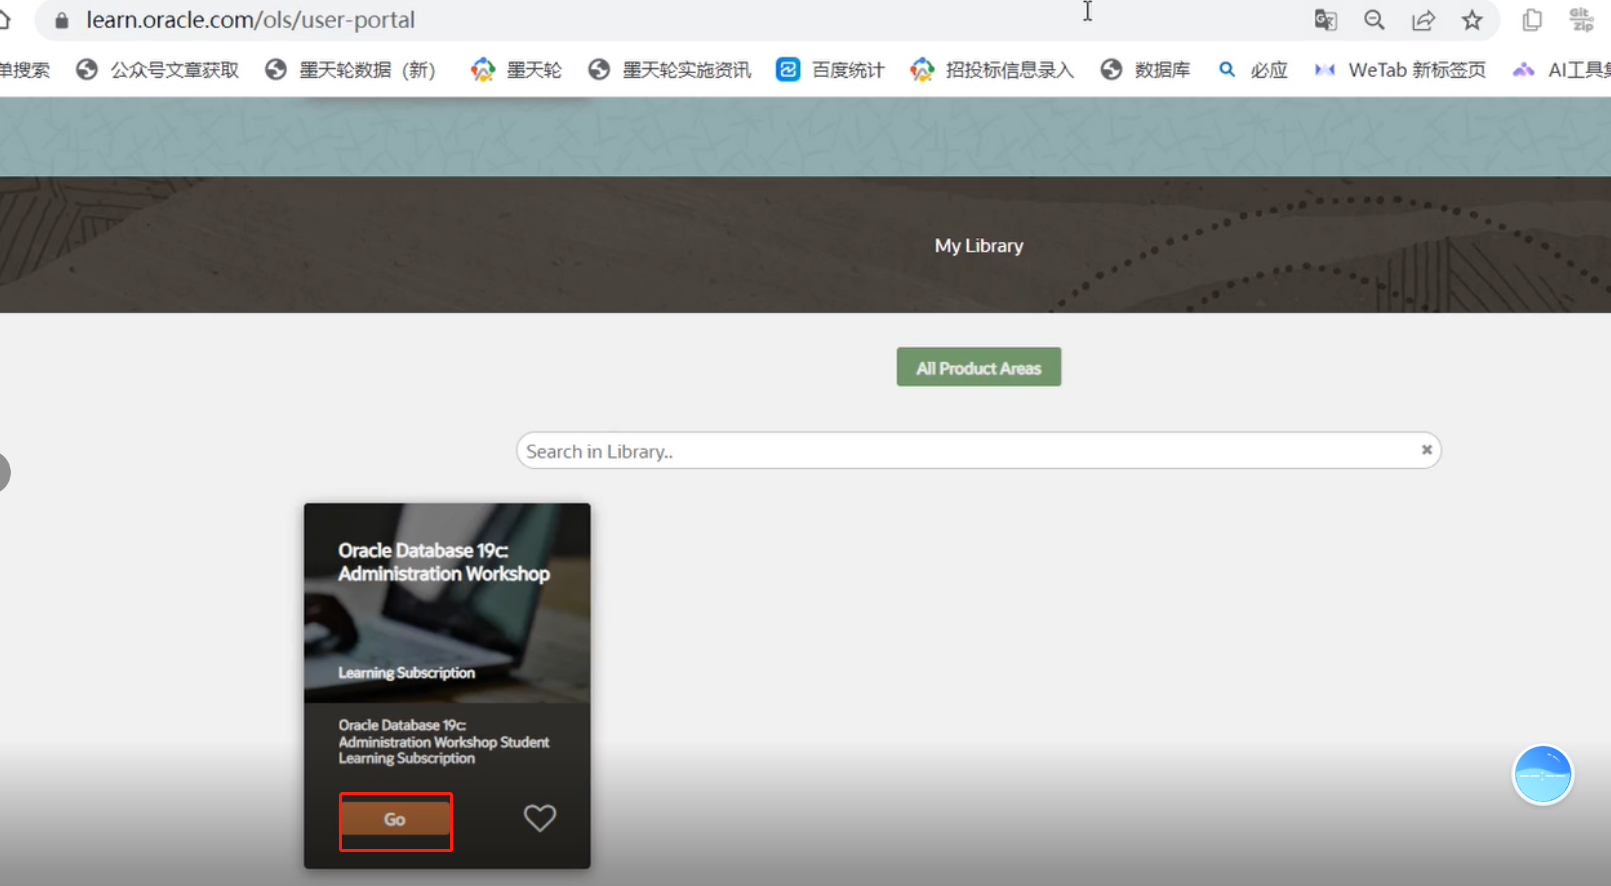
Task: Click the 公众号文章获取 globe favicon
Action: point(87,70)
